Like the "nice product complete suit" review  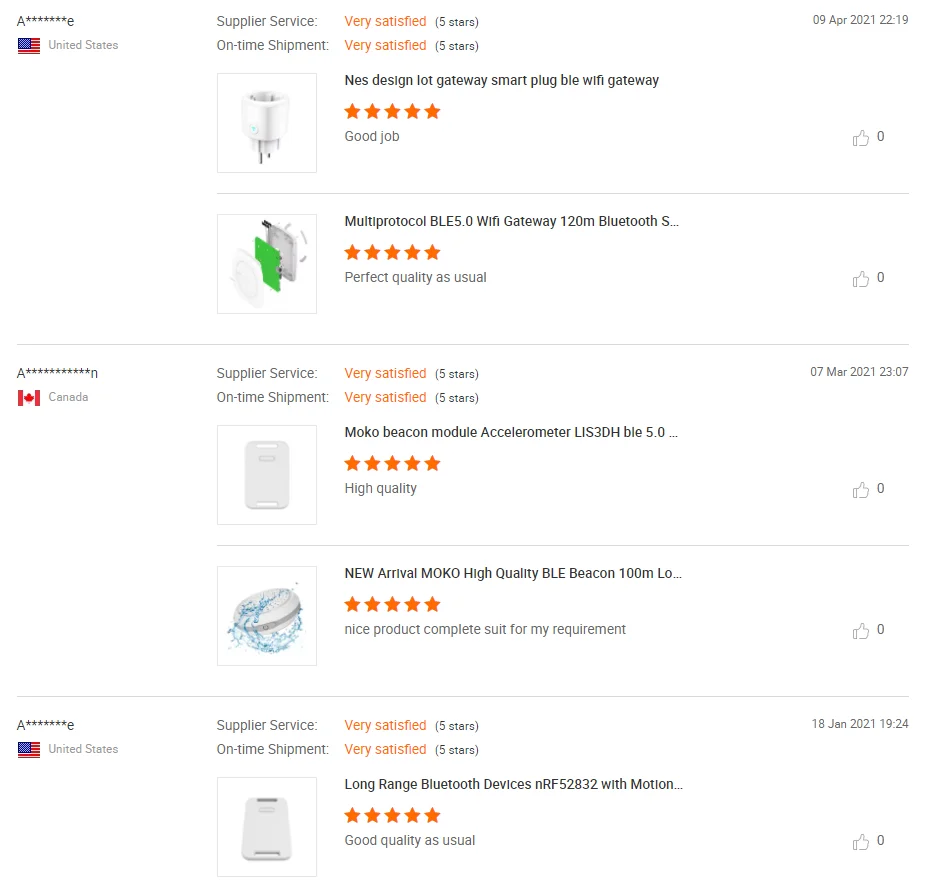click(860, 631)
